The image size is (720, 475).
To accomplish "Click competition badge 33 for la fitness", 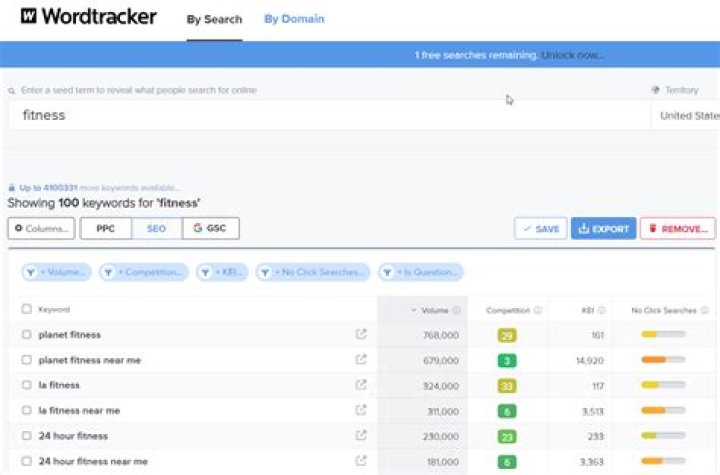I will coord(507,386).
